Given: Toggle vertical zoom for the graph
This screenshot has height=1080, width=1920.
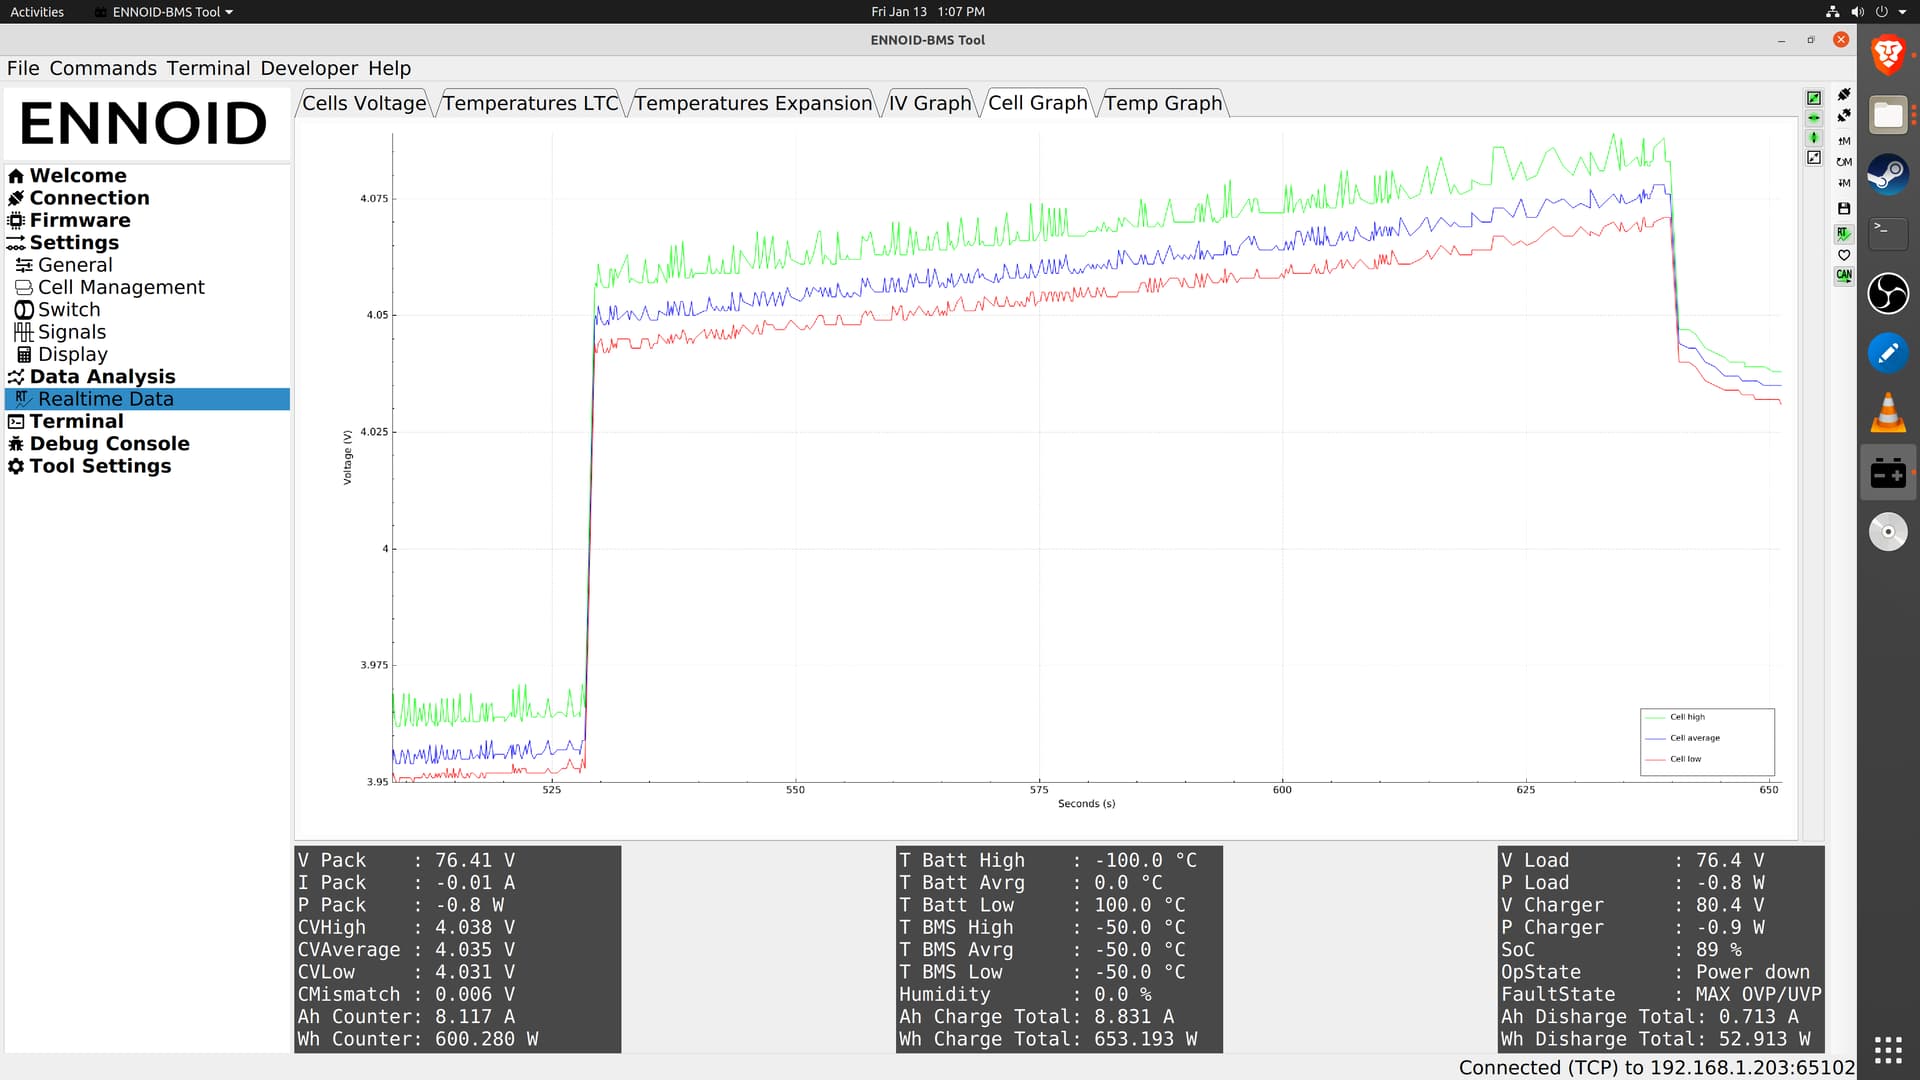Looking at the screenshot, I should click(x=1814, y=138).
